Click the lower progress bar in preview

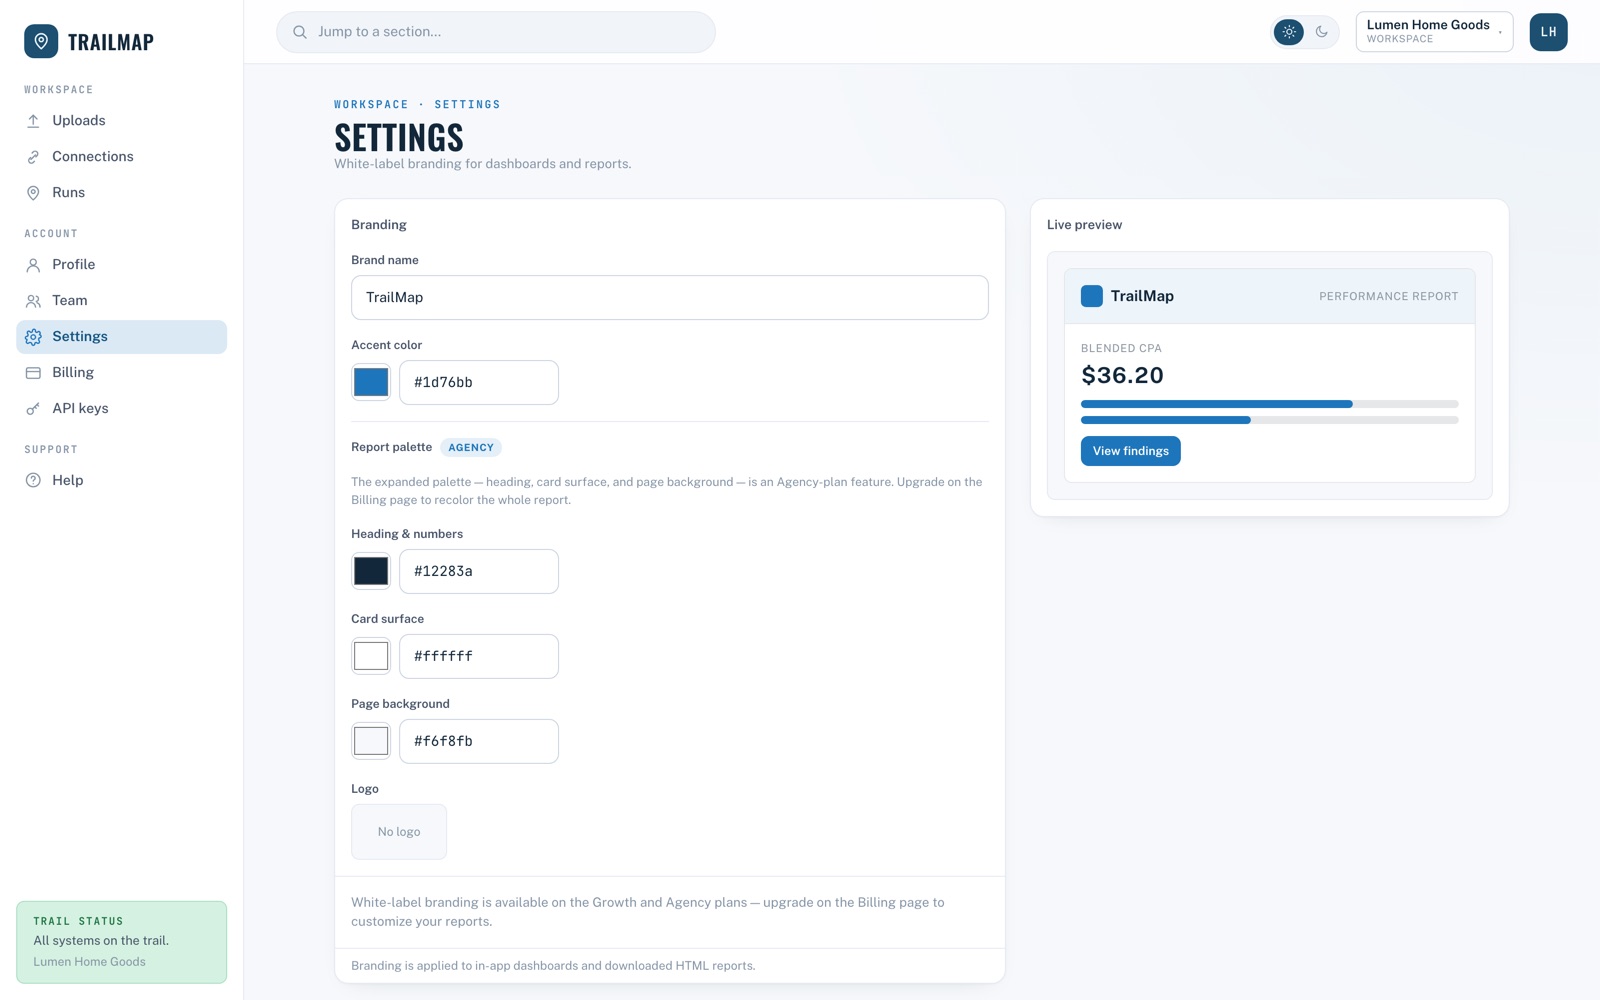(1269, 420)
